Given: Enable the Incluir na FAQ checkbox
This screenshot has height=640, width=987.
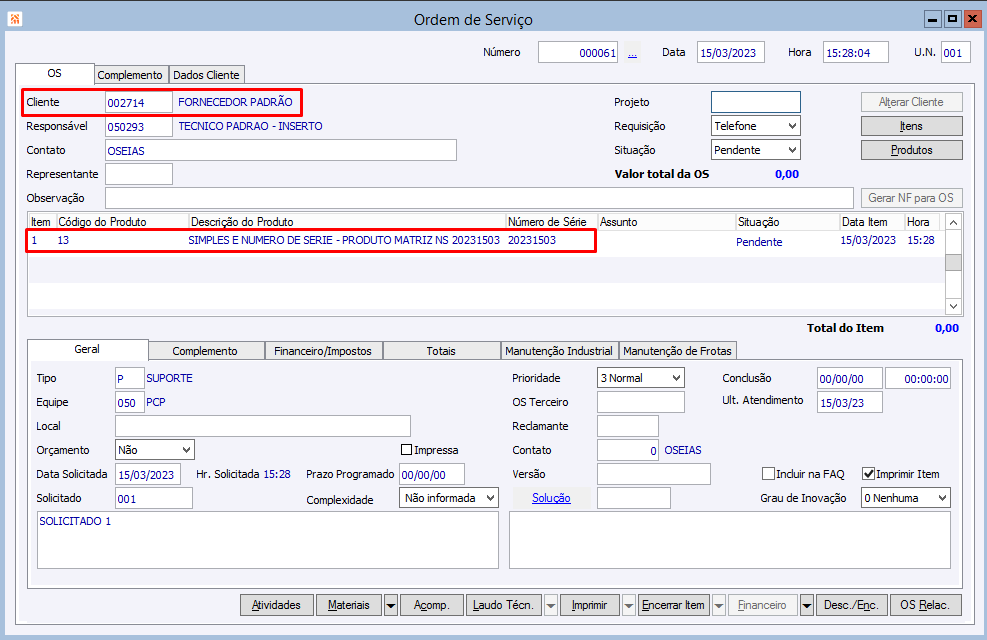Looking at the screenshot, I should click(768, 474).
